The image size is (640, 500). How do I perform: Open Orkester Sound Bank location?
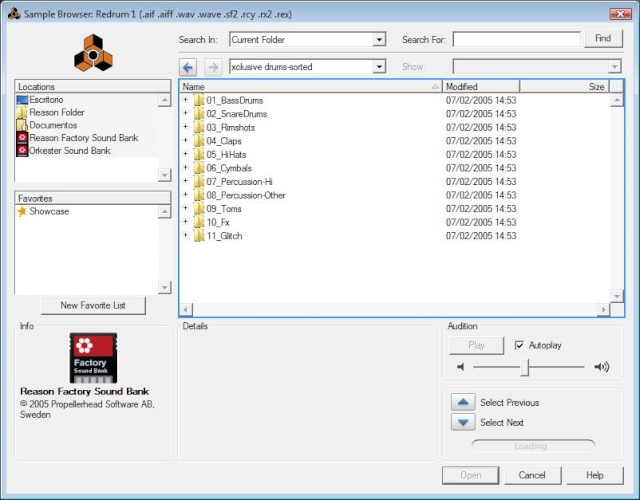click(64, 151)
